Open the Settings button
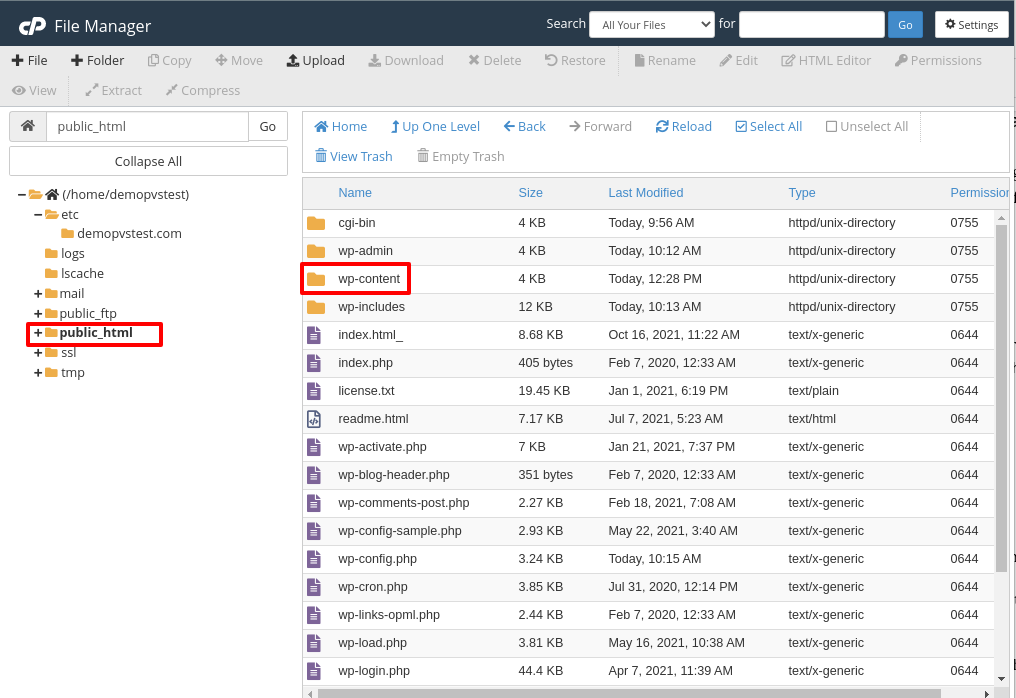This screenshot has width=1016, height=698. tap(971, 25)
